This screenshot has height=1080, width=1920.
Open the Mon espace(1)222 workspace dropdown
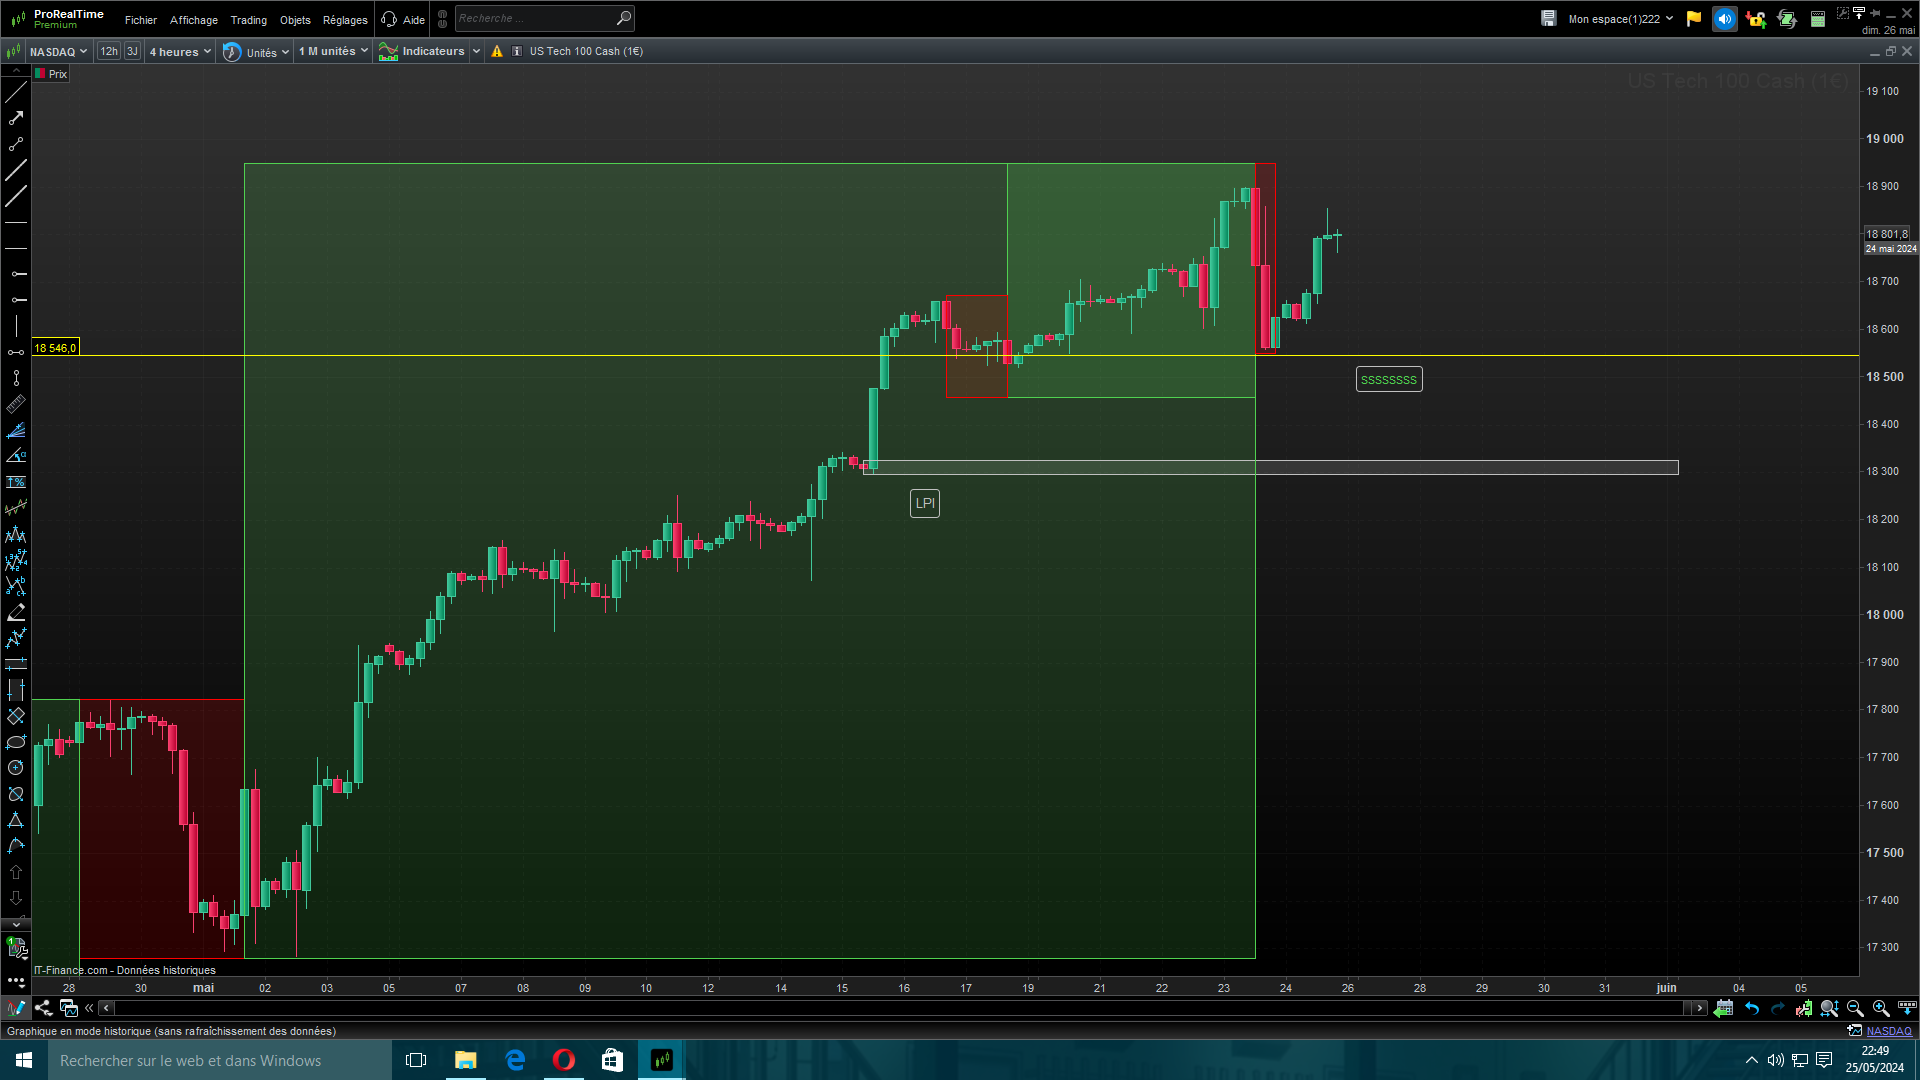1620,19
